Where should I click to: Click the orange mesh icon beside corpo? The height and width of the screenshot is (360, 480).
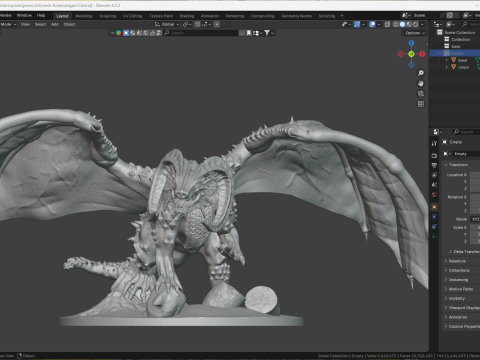pyautogui.click(x=453, y=67)
